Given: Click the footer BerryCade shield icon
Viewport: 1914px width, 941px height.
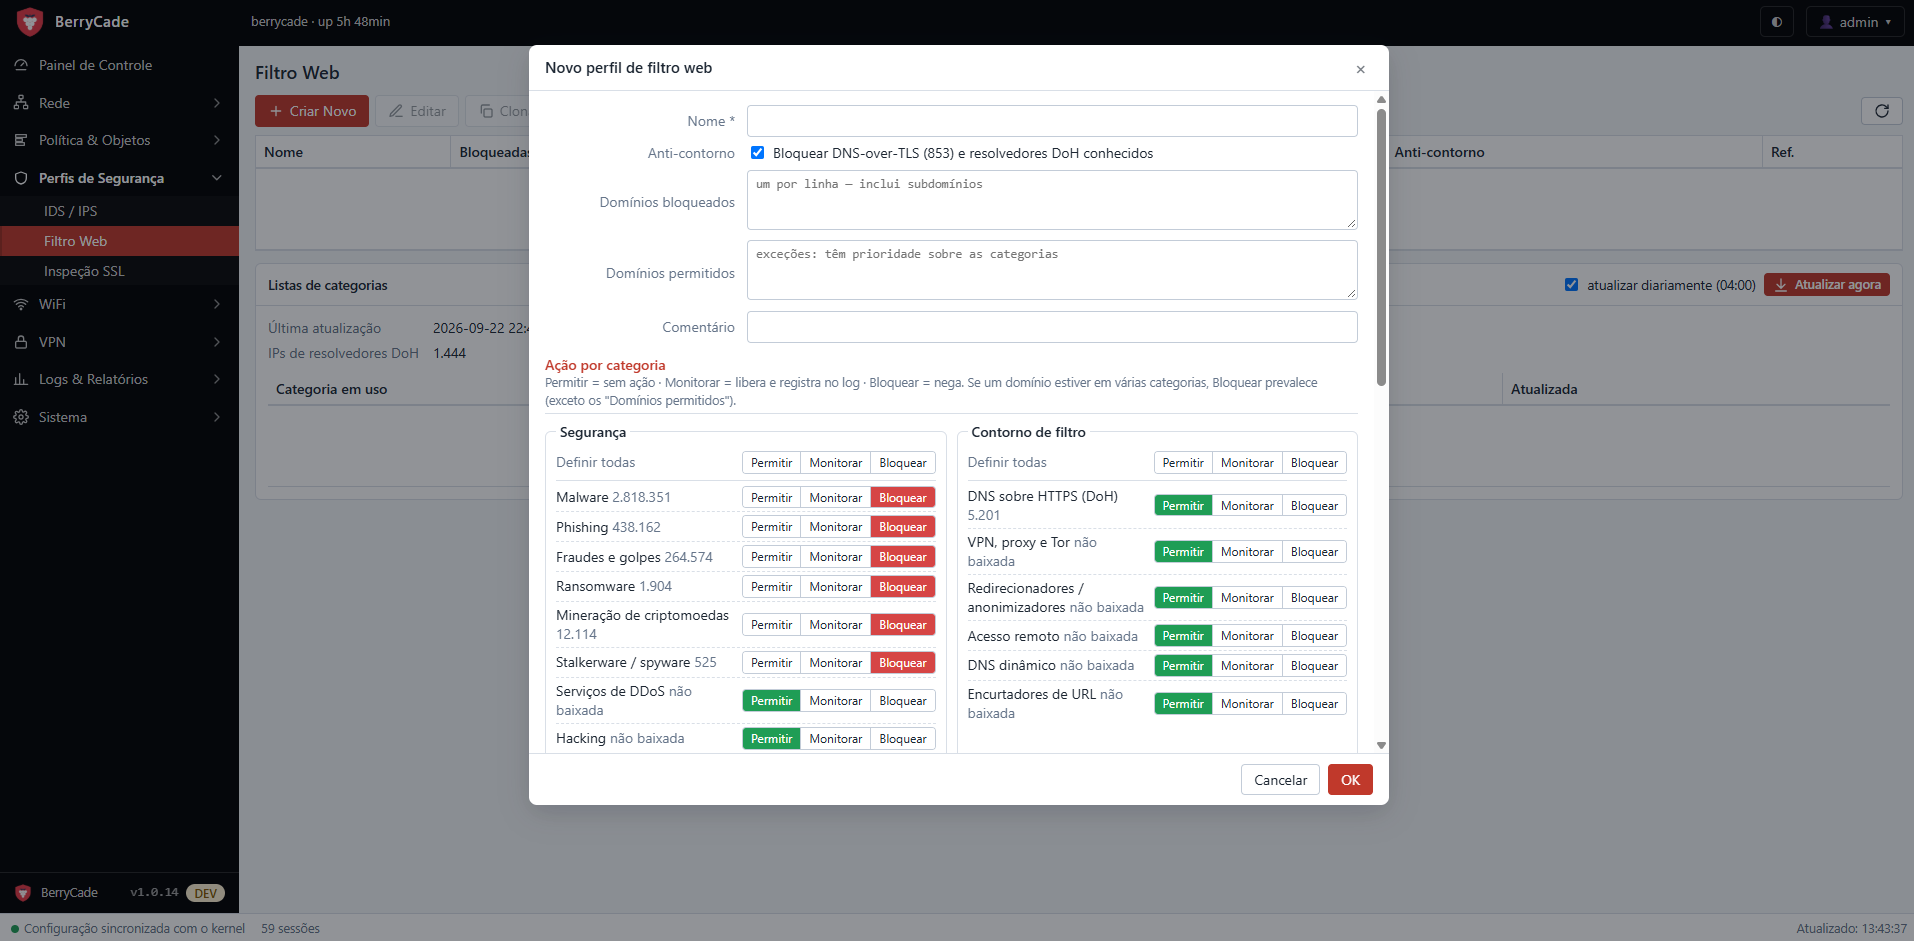Looking at the screenshot, I should tap(23, 893).
